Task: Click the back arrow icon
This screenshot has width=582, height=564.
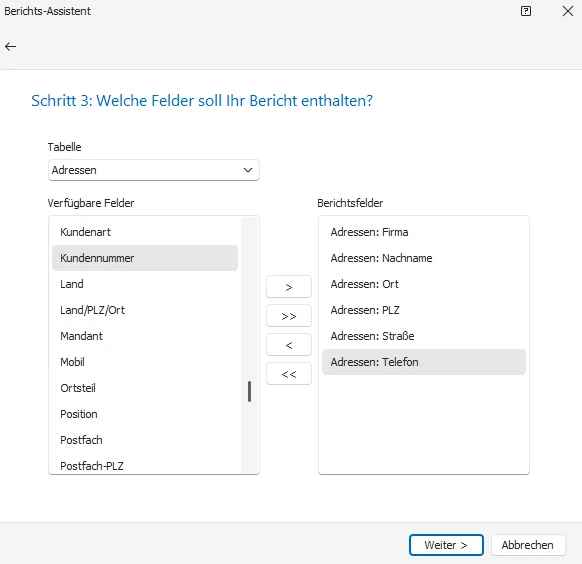Action: click(10, 46)
